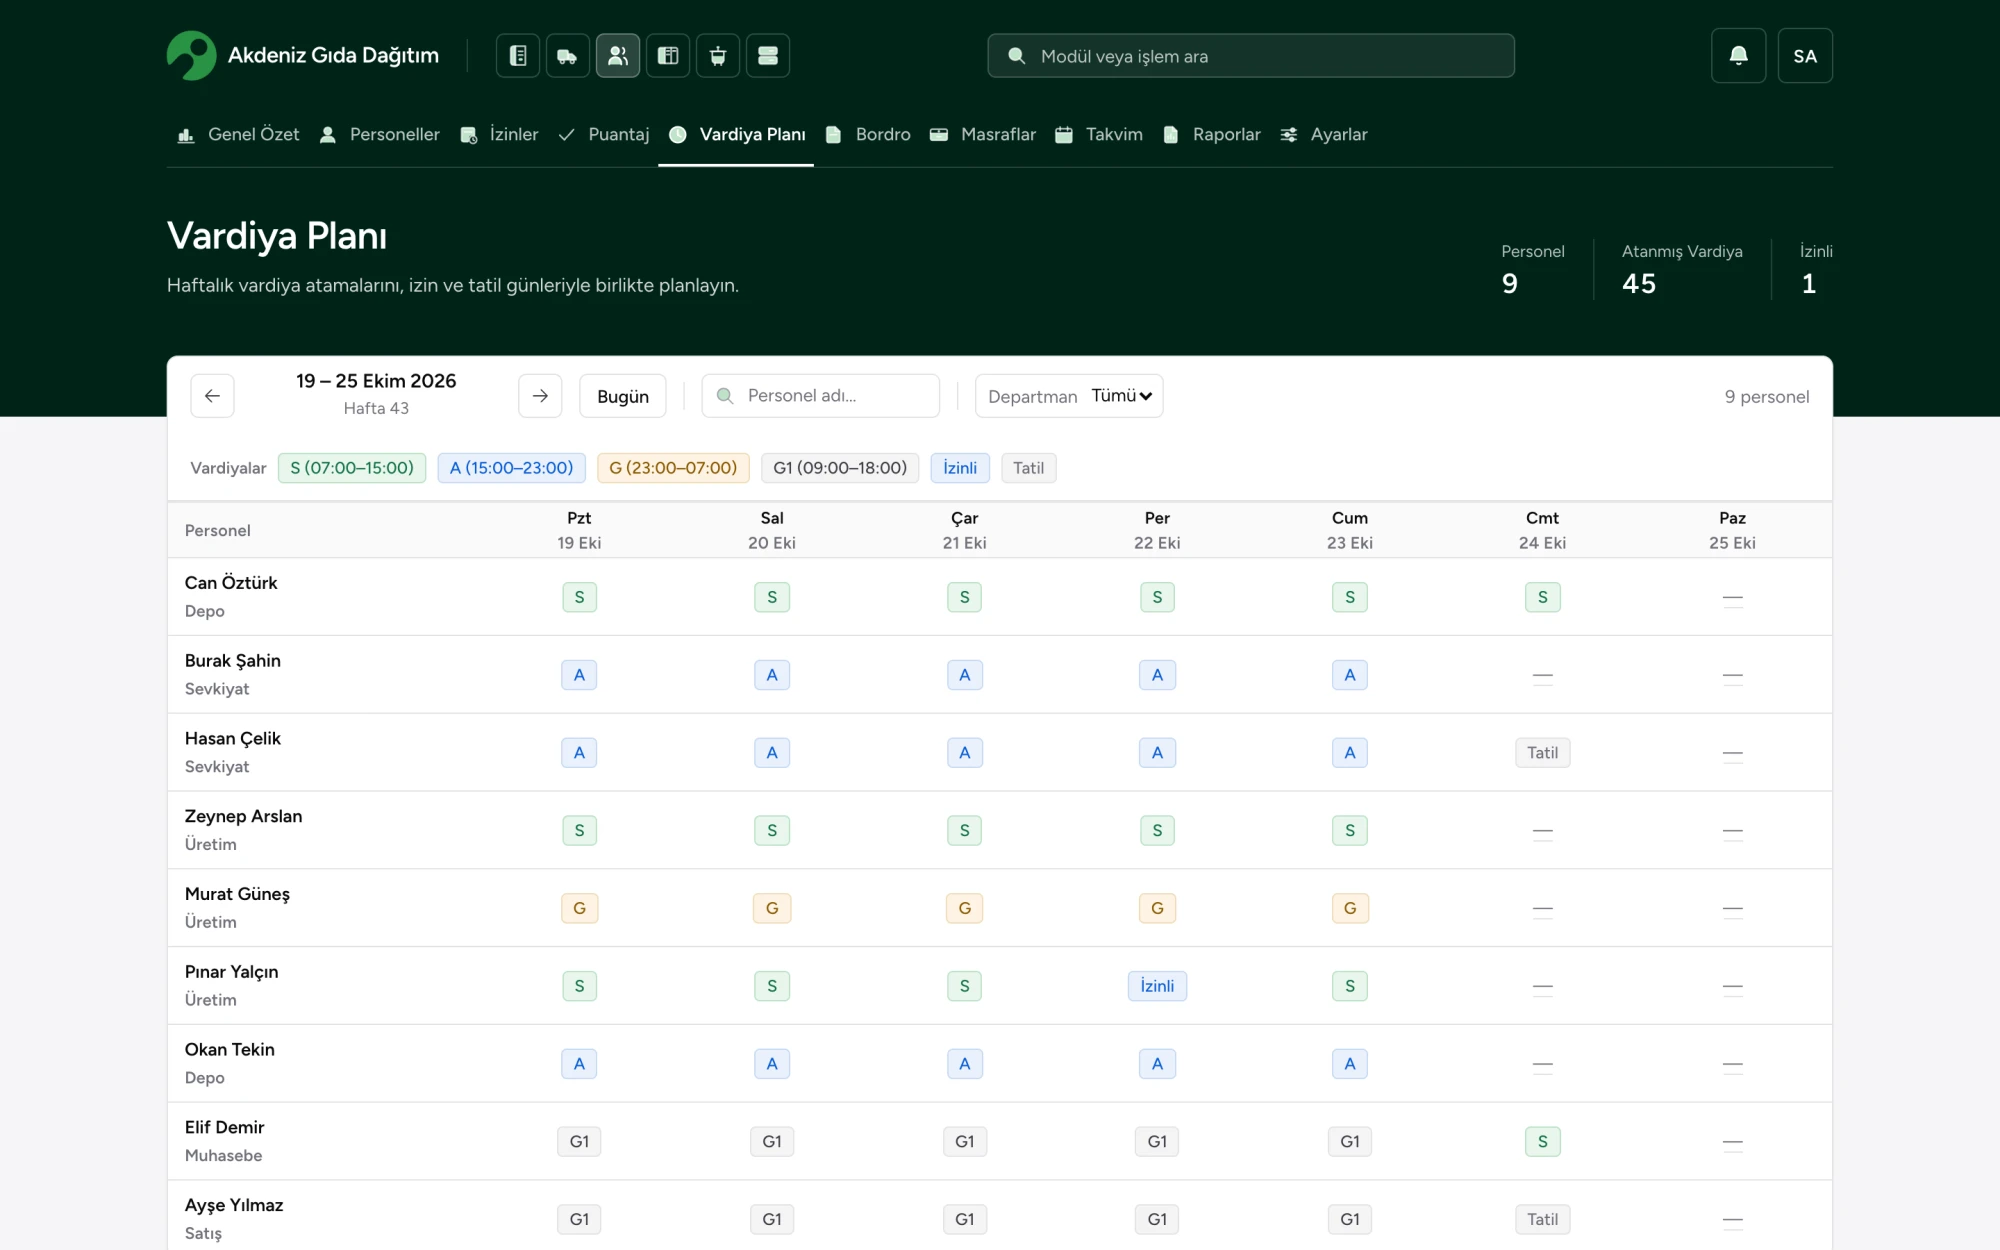The height and width of the screenshot is (1250, 2000).
Task: Select Ayşe Yılmaz's Tuesday G1 shift
Action: 772,1219
